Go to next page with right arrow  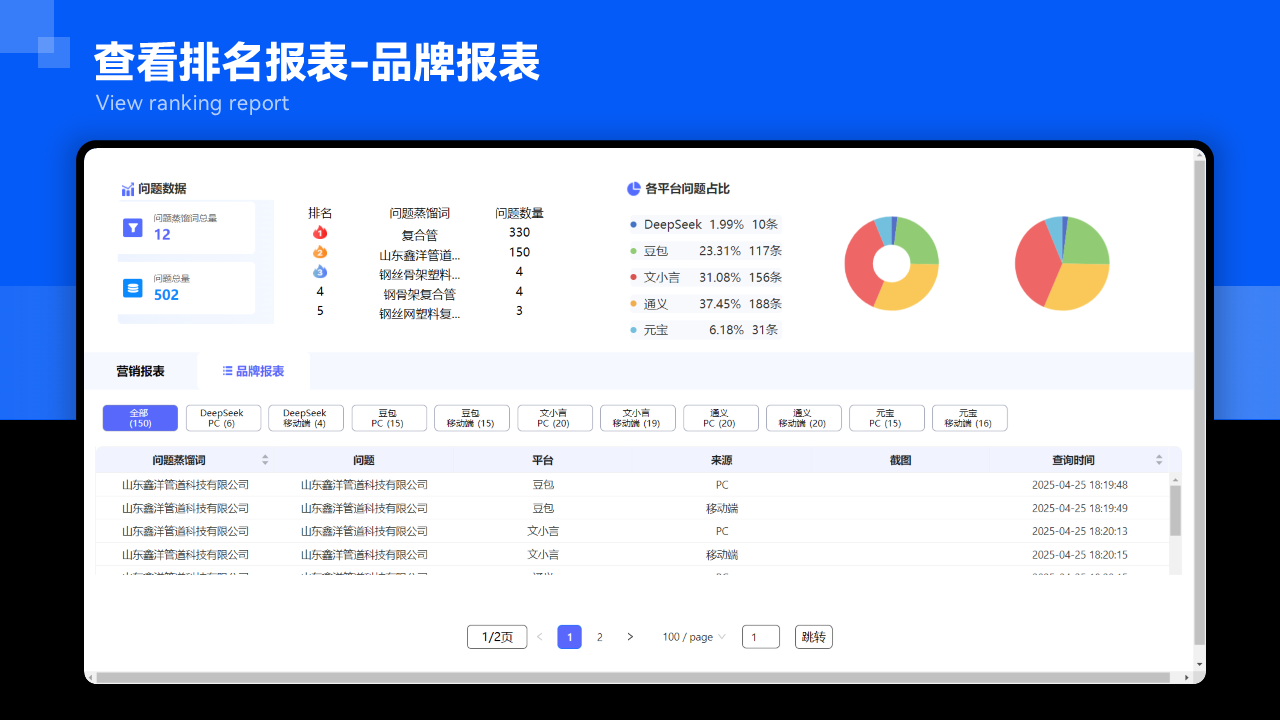(x=630, y=637)
